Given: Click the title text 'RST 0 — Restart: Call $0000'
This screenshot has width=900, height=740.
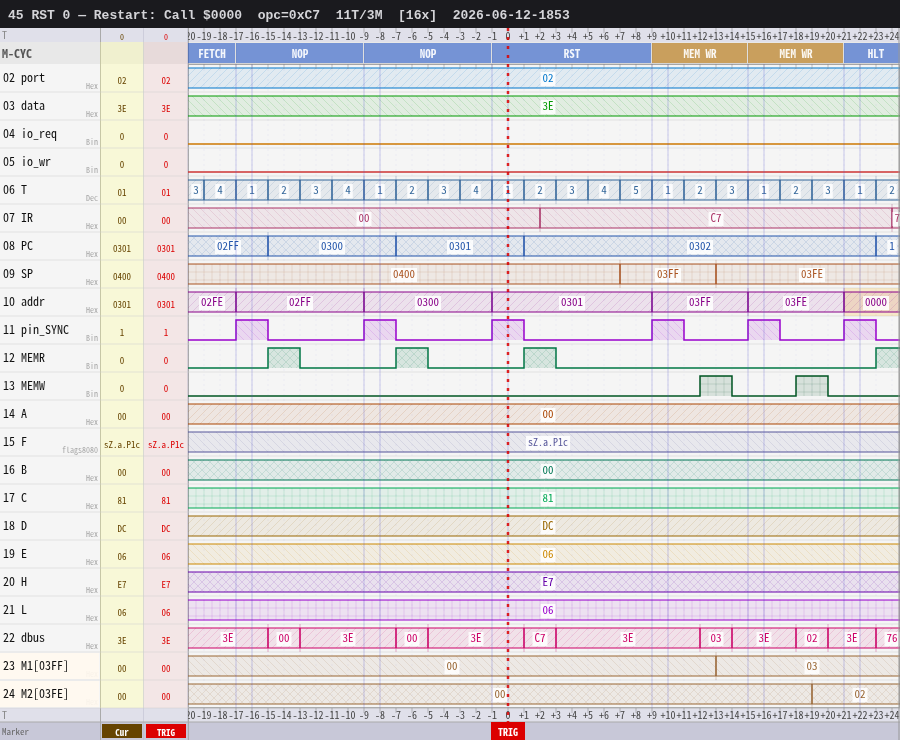Looking at the screenshot, I should pos(136,15).
